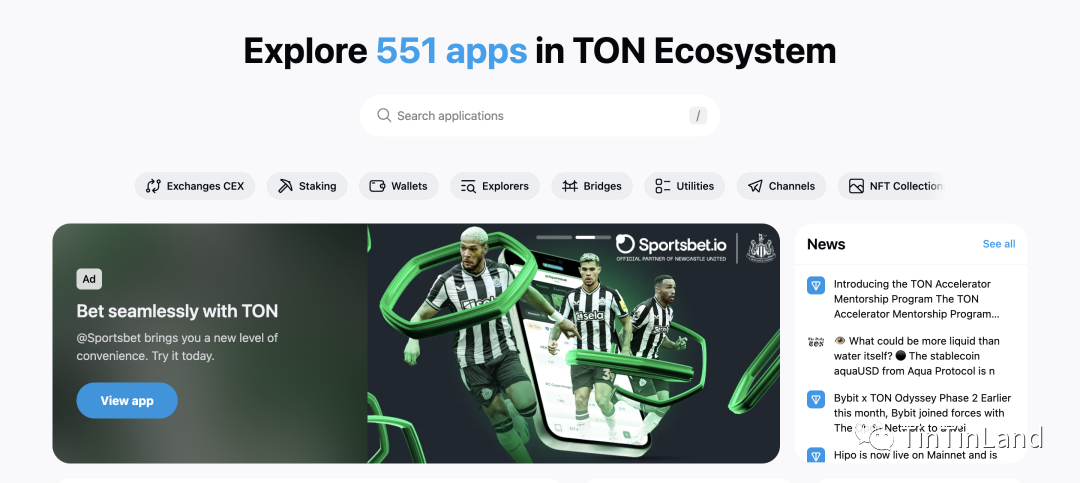
Task: Open the aquaUSD stablecoin news item
Action: point(911,356)
